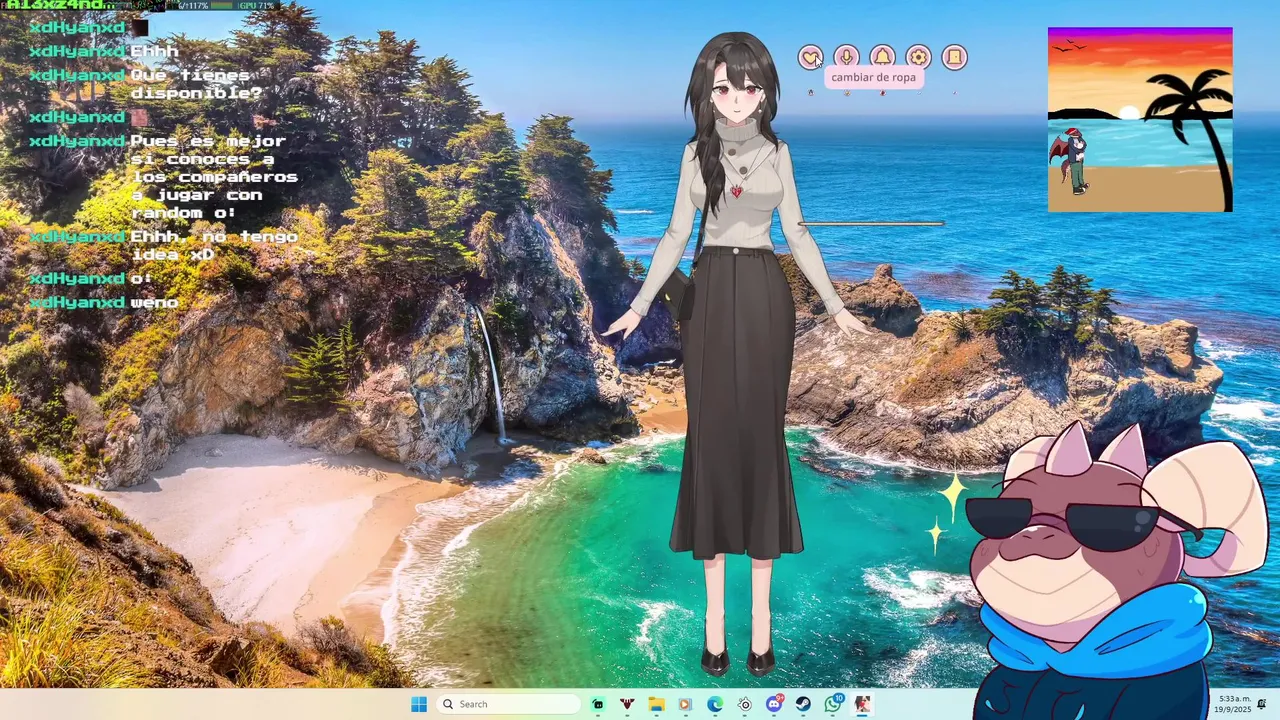The height and width of the screenshot is (720, 1280).
Task: Click the sunset beach pixel art thumbnail
Action: pos(1140,119)
